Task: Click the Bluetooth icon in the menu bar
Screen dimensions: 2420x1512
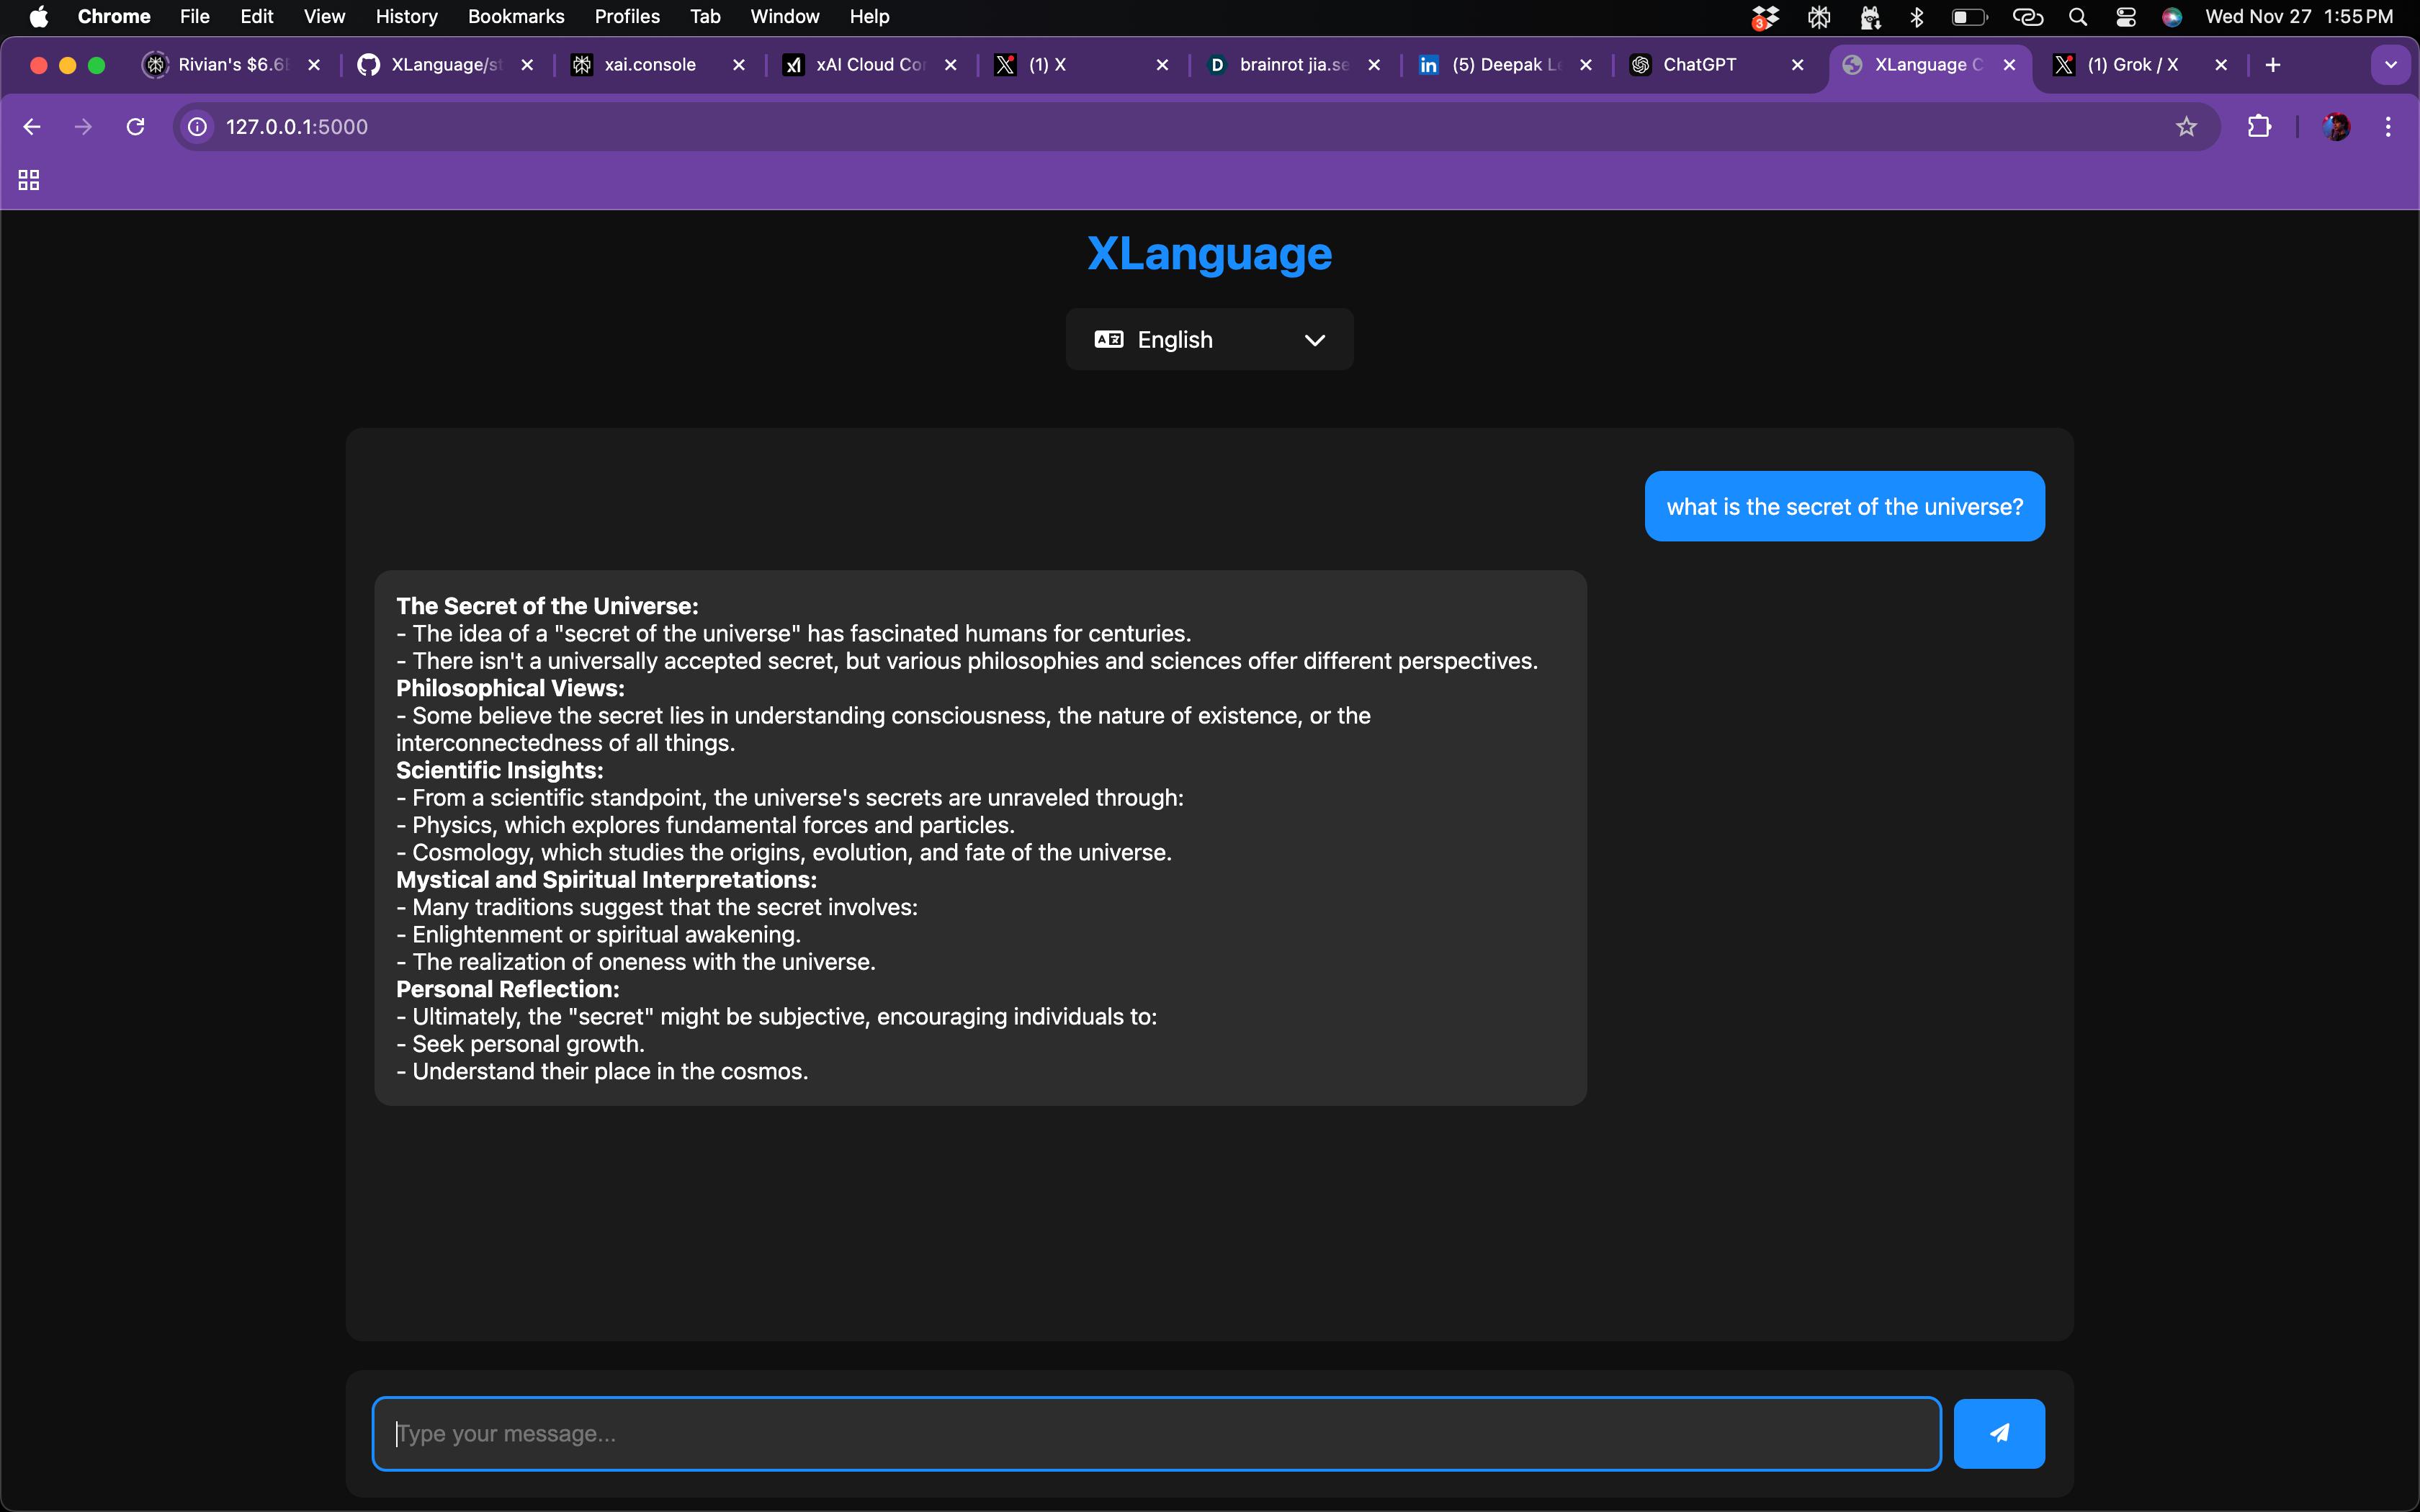Action: (x=1917, y=17)
